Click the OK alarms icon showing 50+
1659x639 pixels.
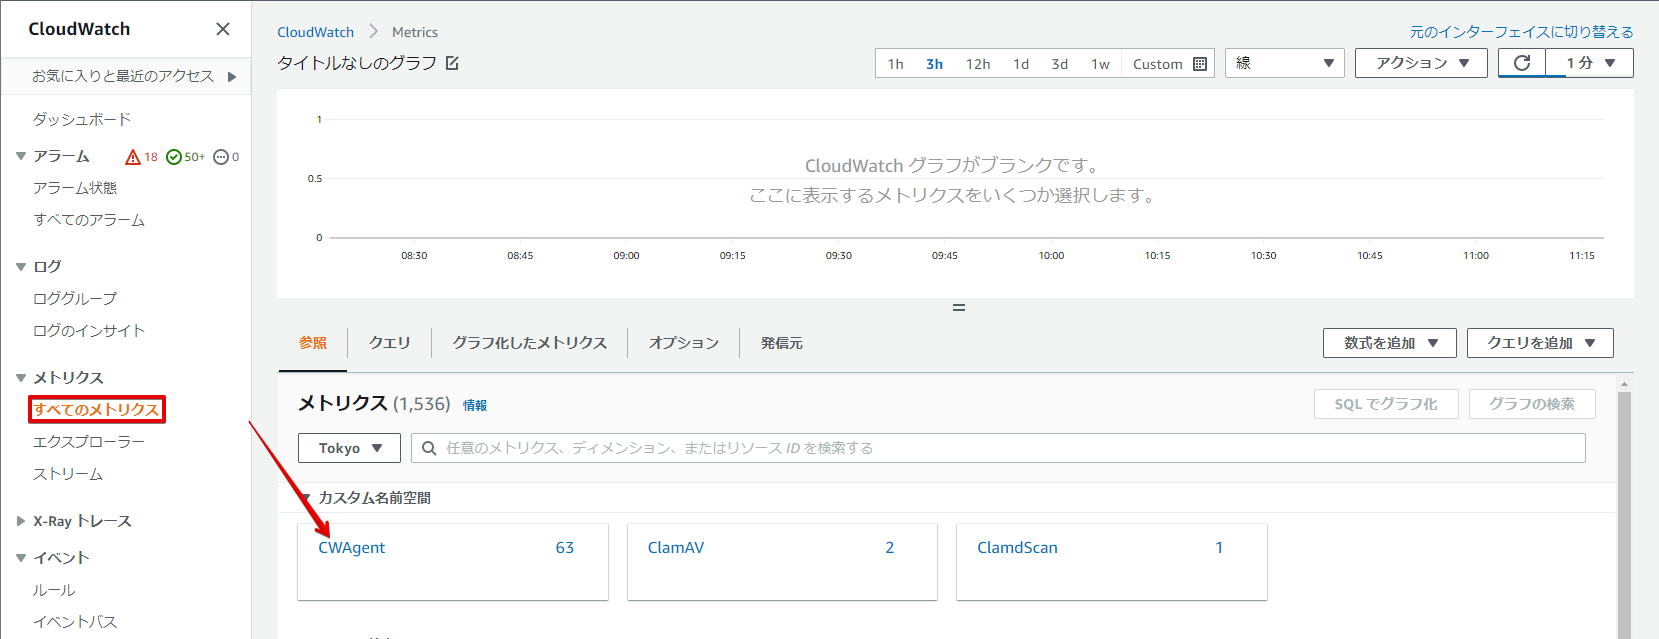(x=174, y=157)
